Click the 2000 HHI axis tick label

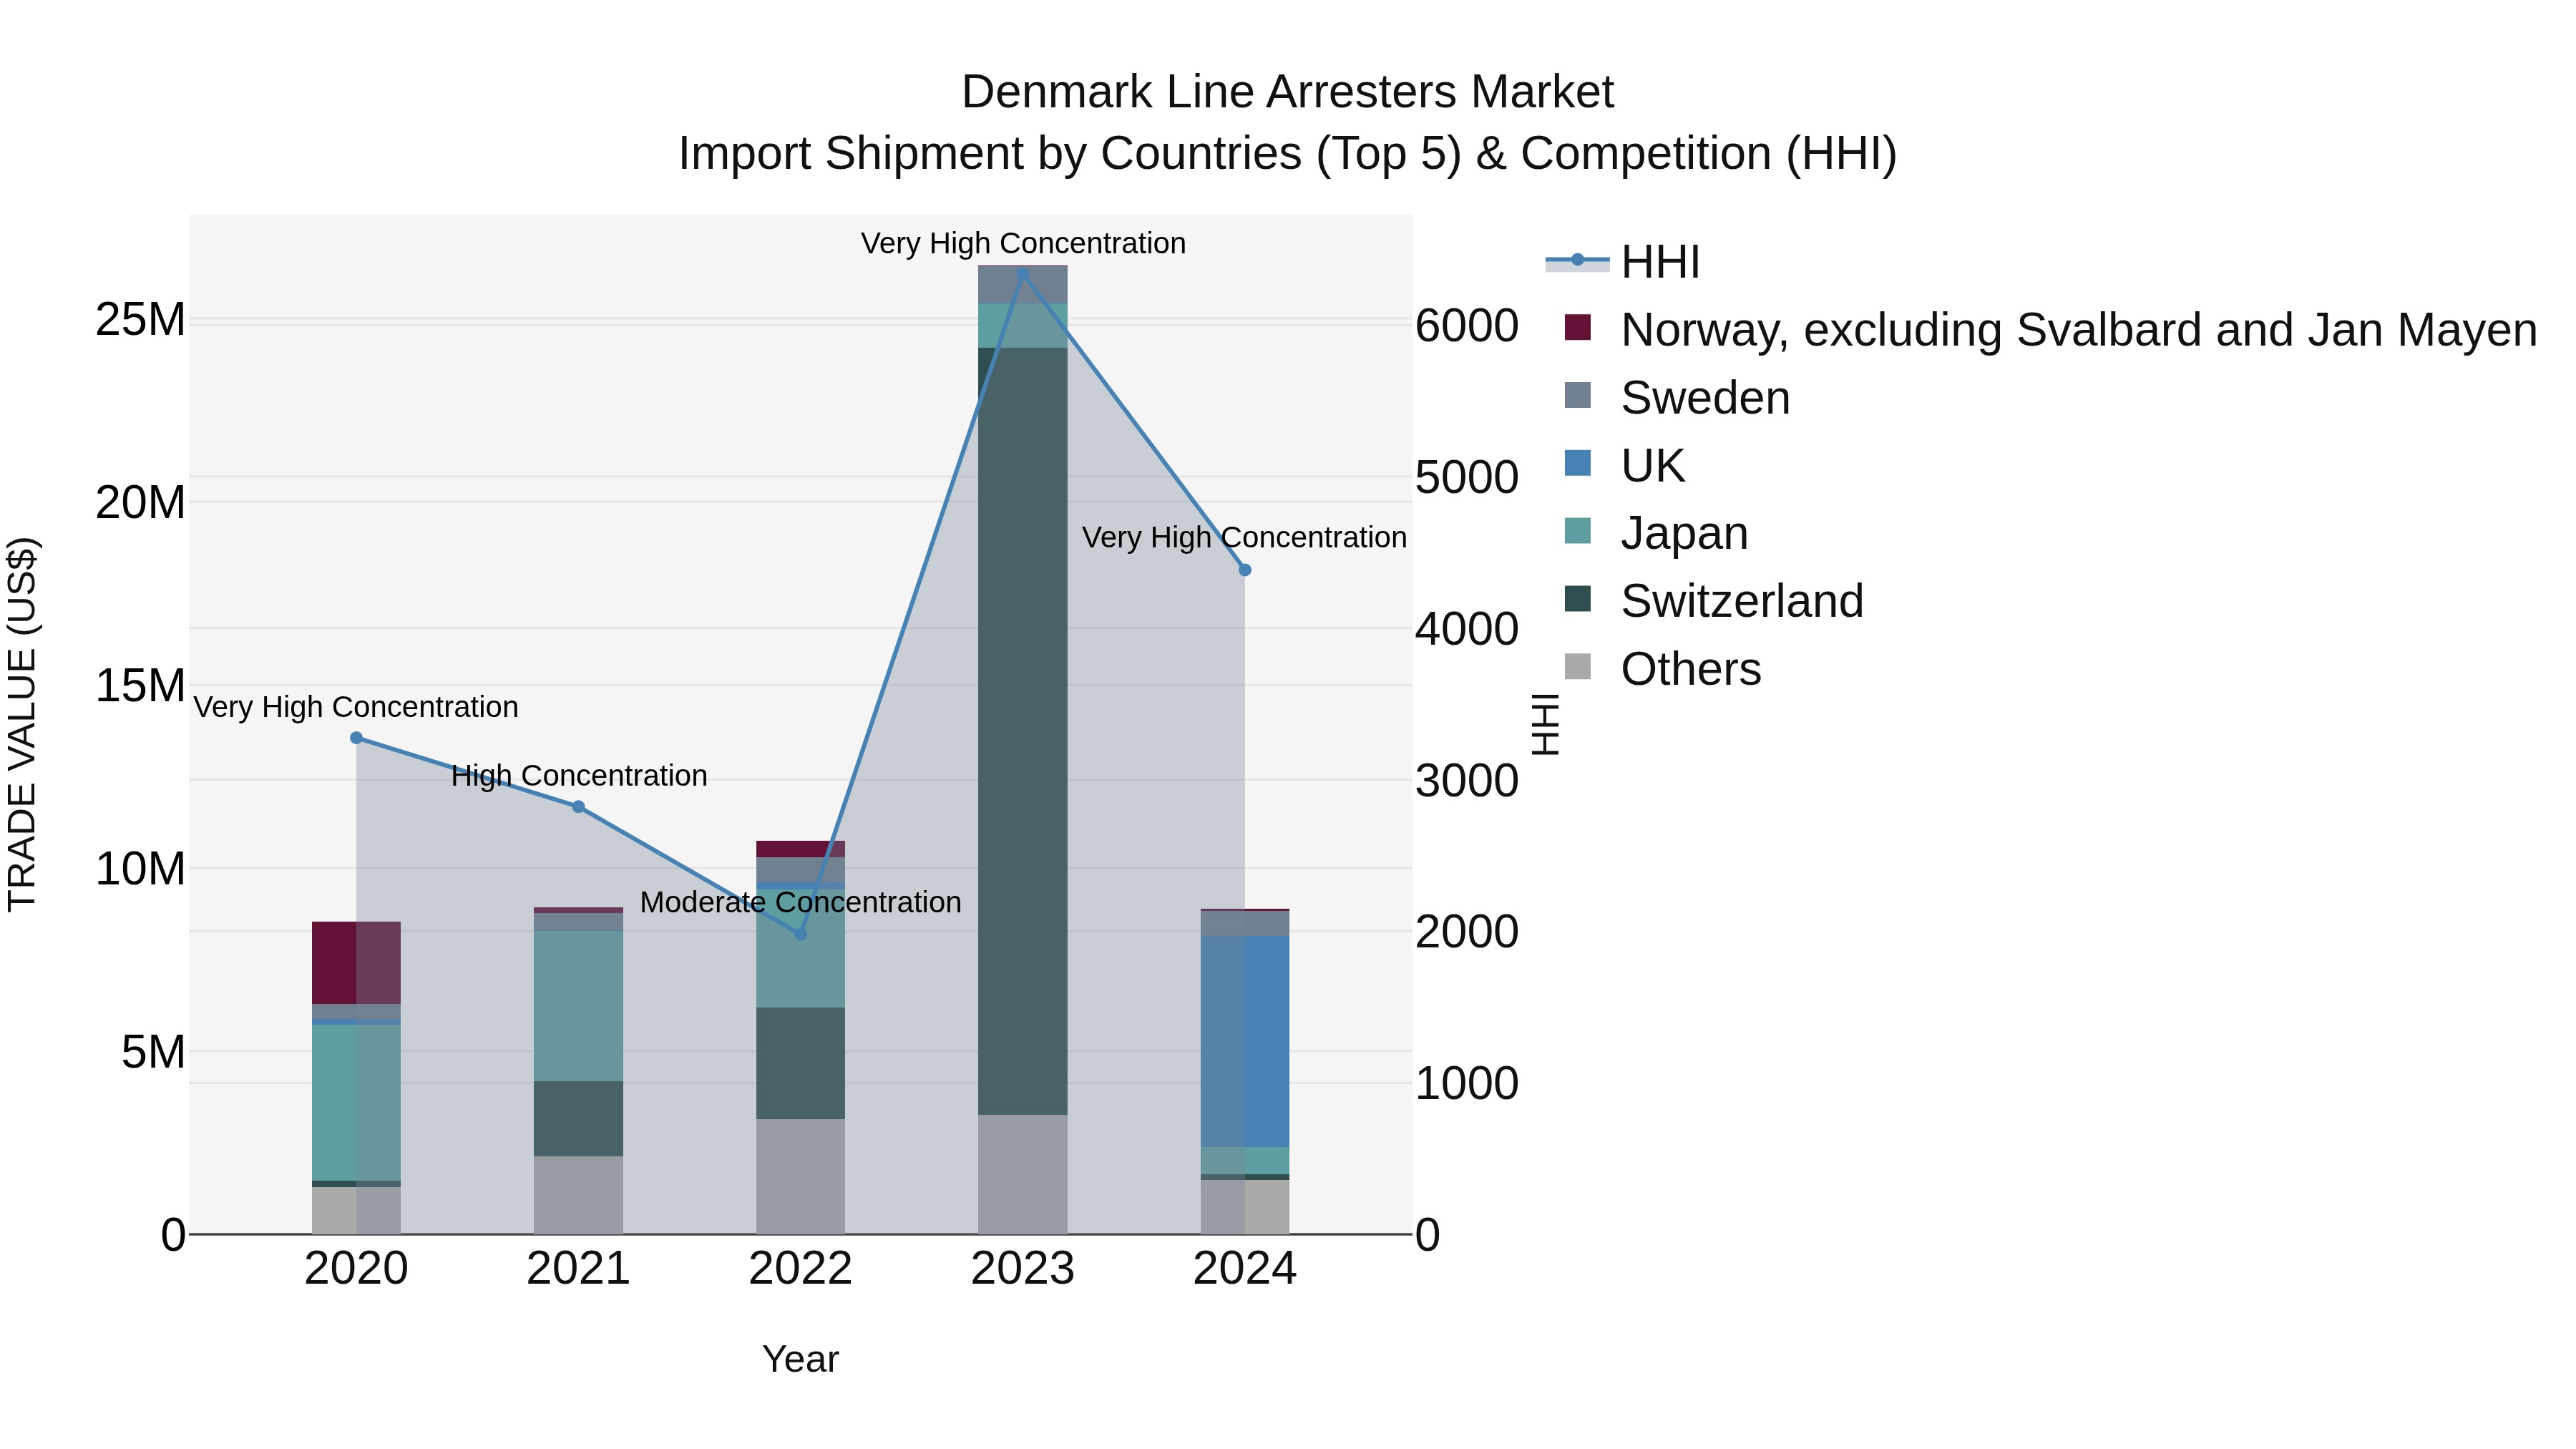[x=1466, y=932]
